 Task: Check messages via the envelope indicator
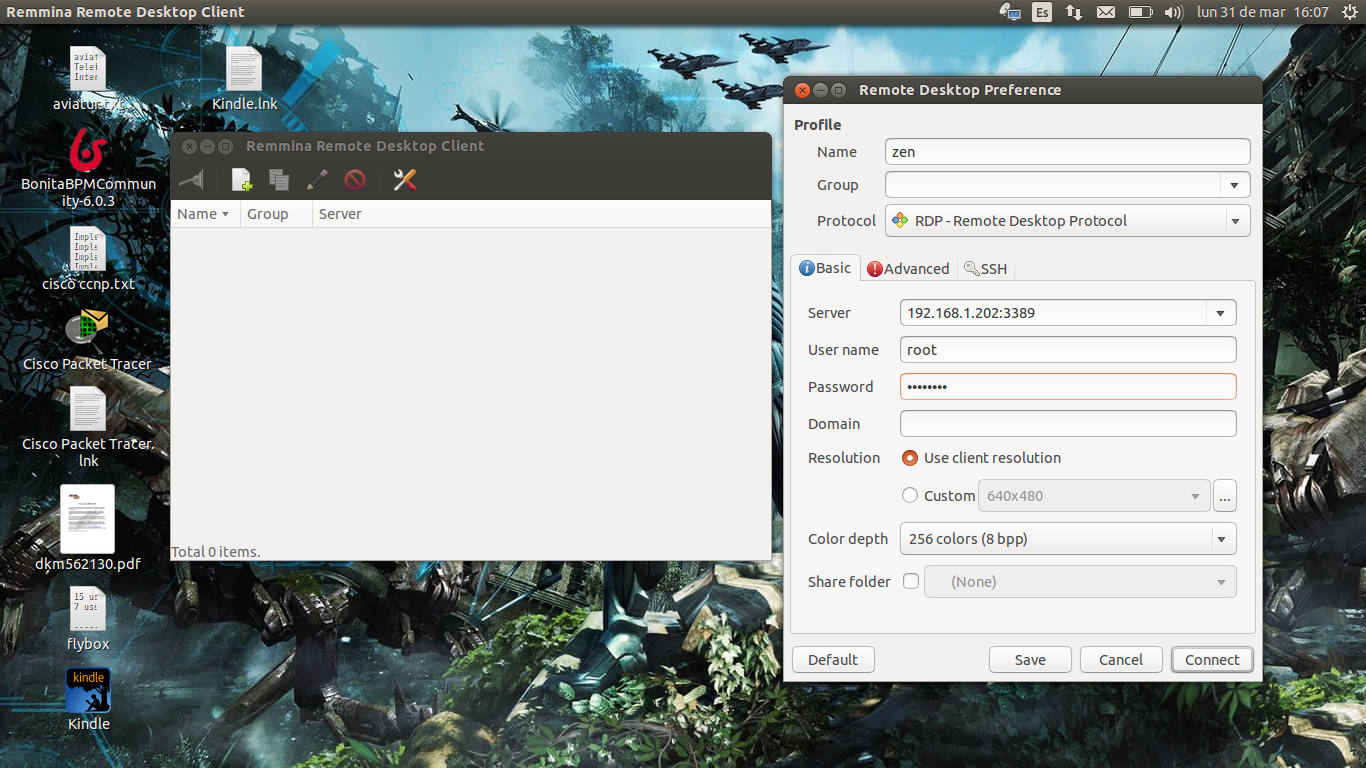coord(1105,12)
